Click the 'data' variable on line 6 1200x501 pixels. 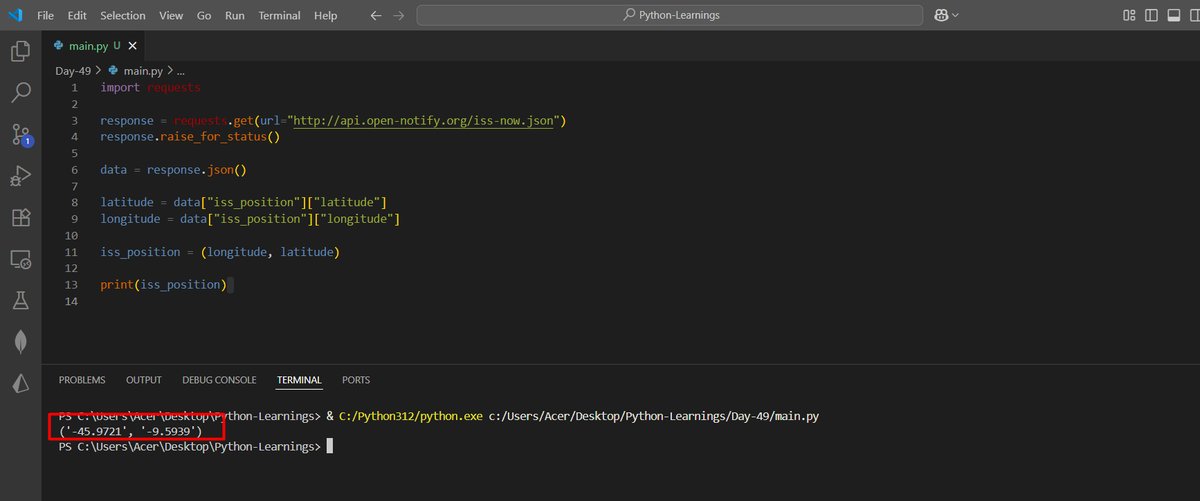pos(114,170)
